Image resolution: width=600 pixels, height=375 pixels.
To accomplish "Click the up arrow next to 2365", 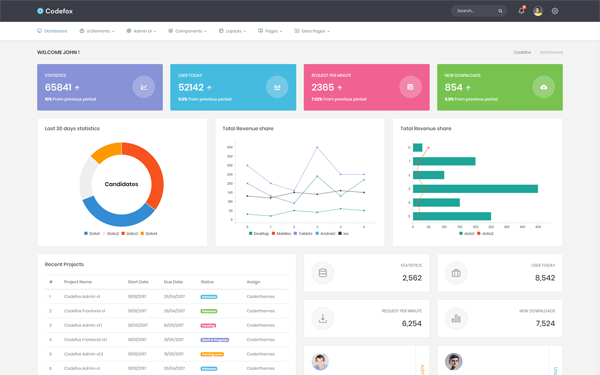I will 340,88.
